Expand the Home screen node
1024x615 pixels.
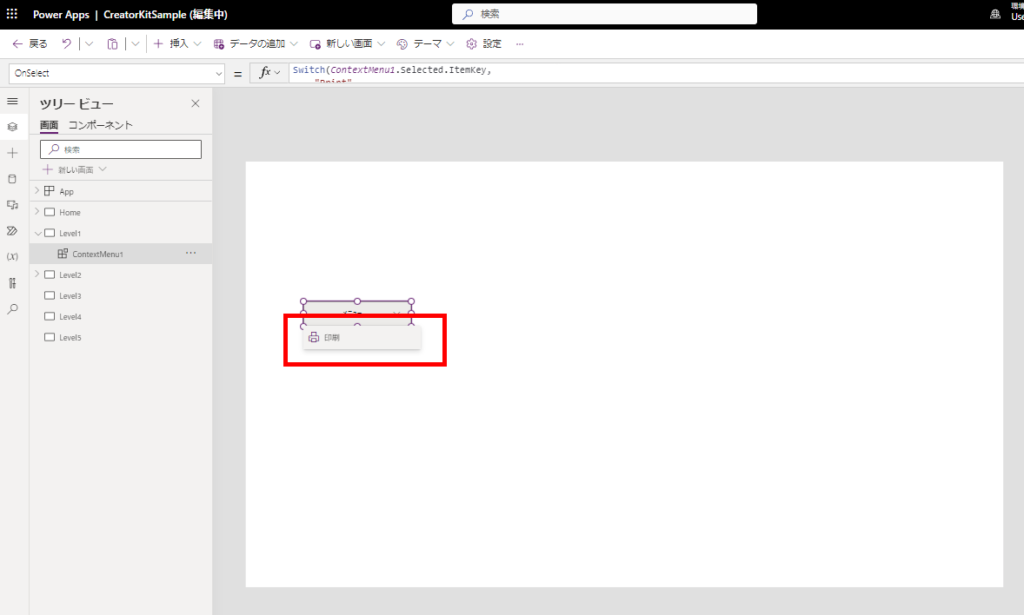tap(37, 212)
